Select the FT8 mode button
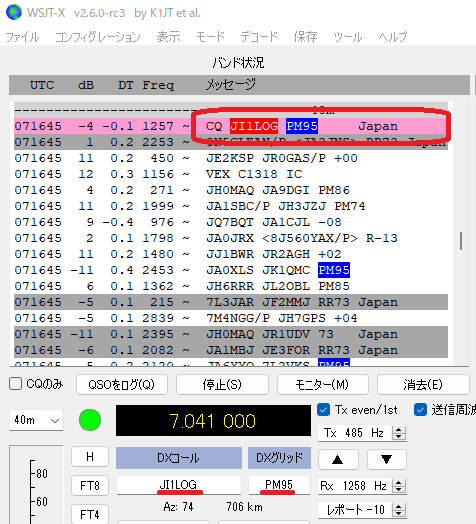 coord(90,485)
